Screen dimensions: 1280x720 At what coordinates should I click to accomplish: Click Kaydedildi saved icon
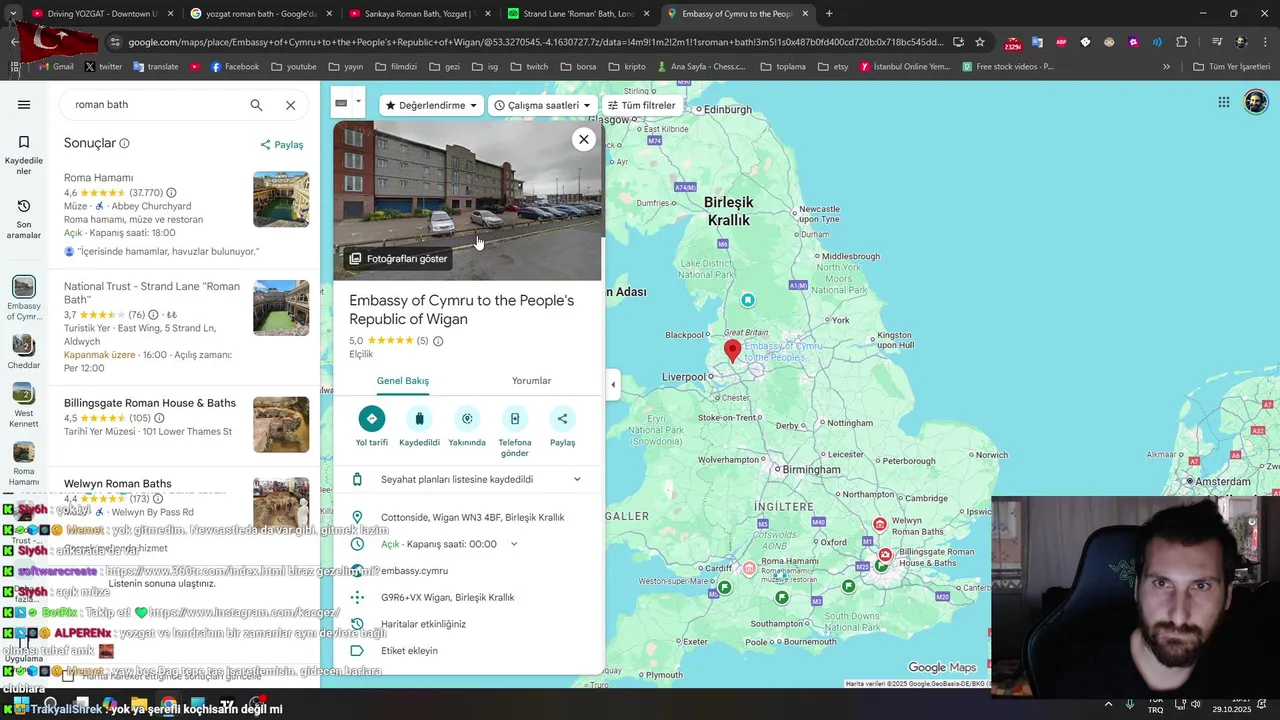(419, 419)
